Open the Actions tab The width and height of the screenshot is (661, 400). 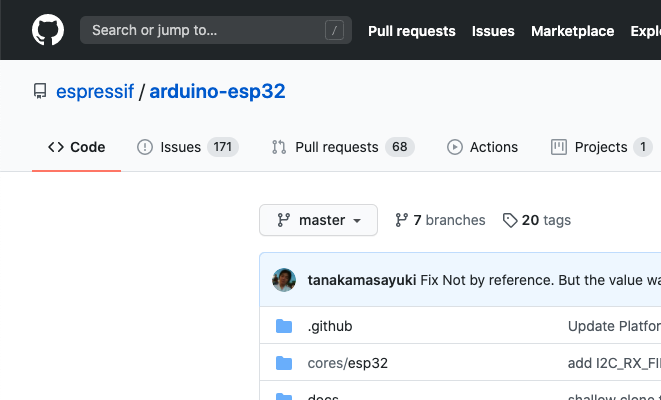[x=482, y=147]
